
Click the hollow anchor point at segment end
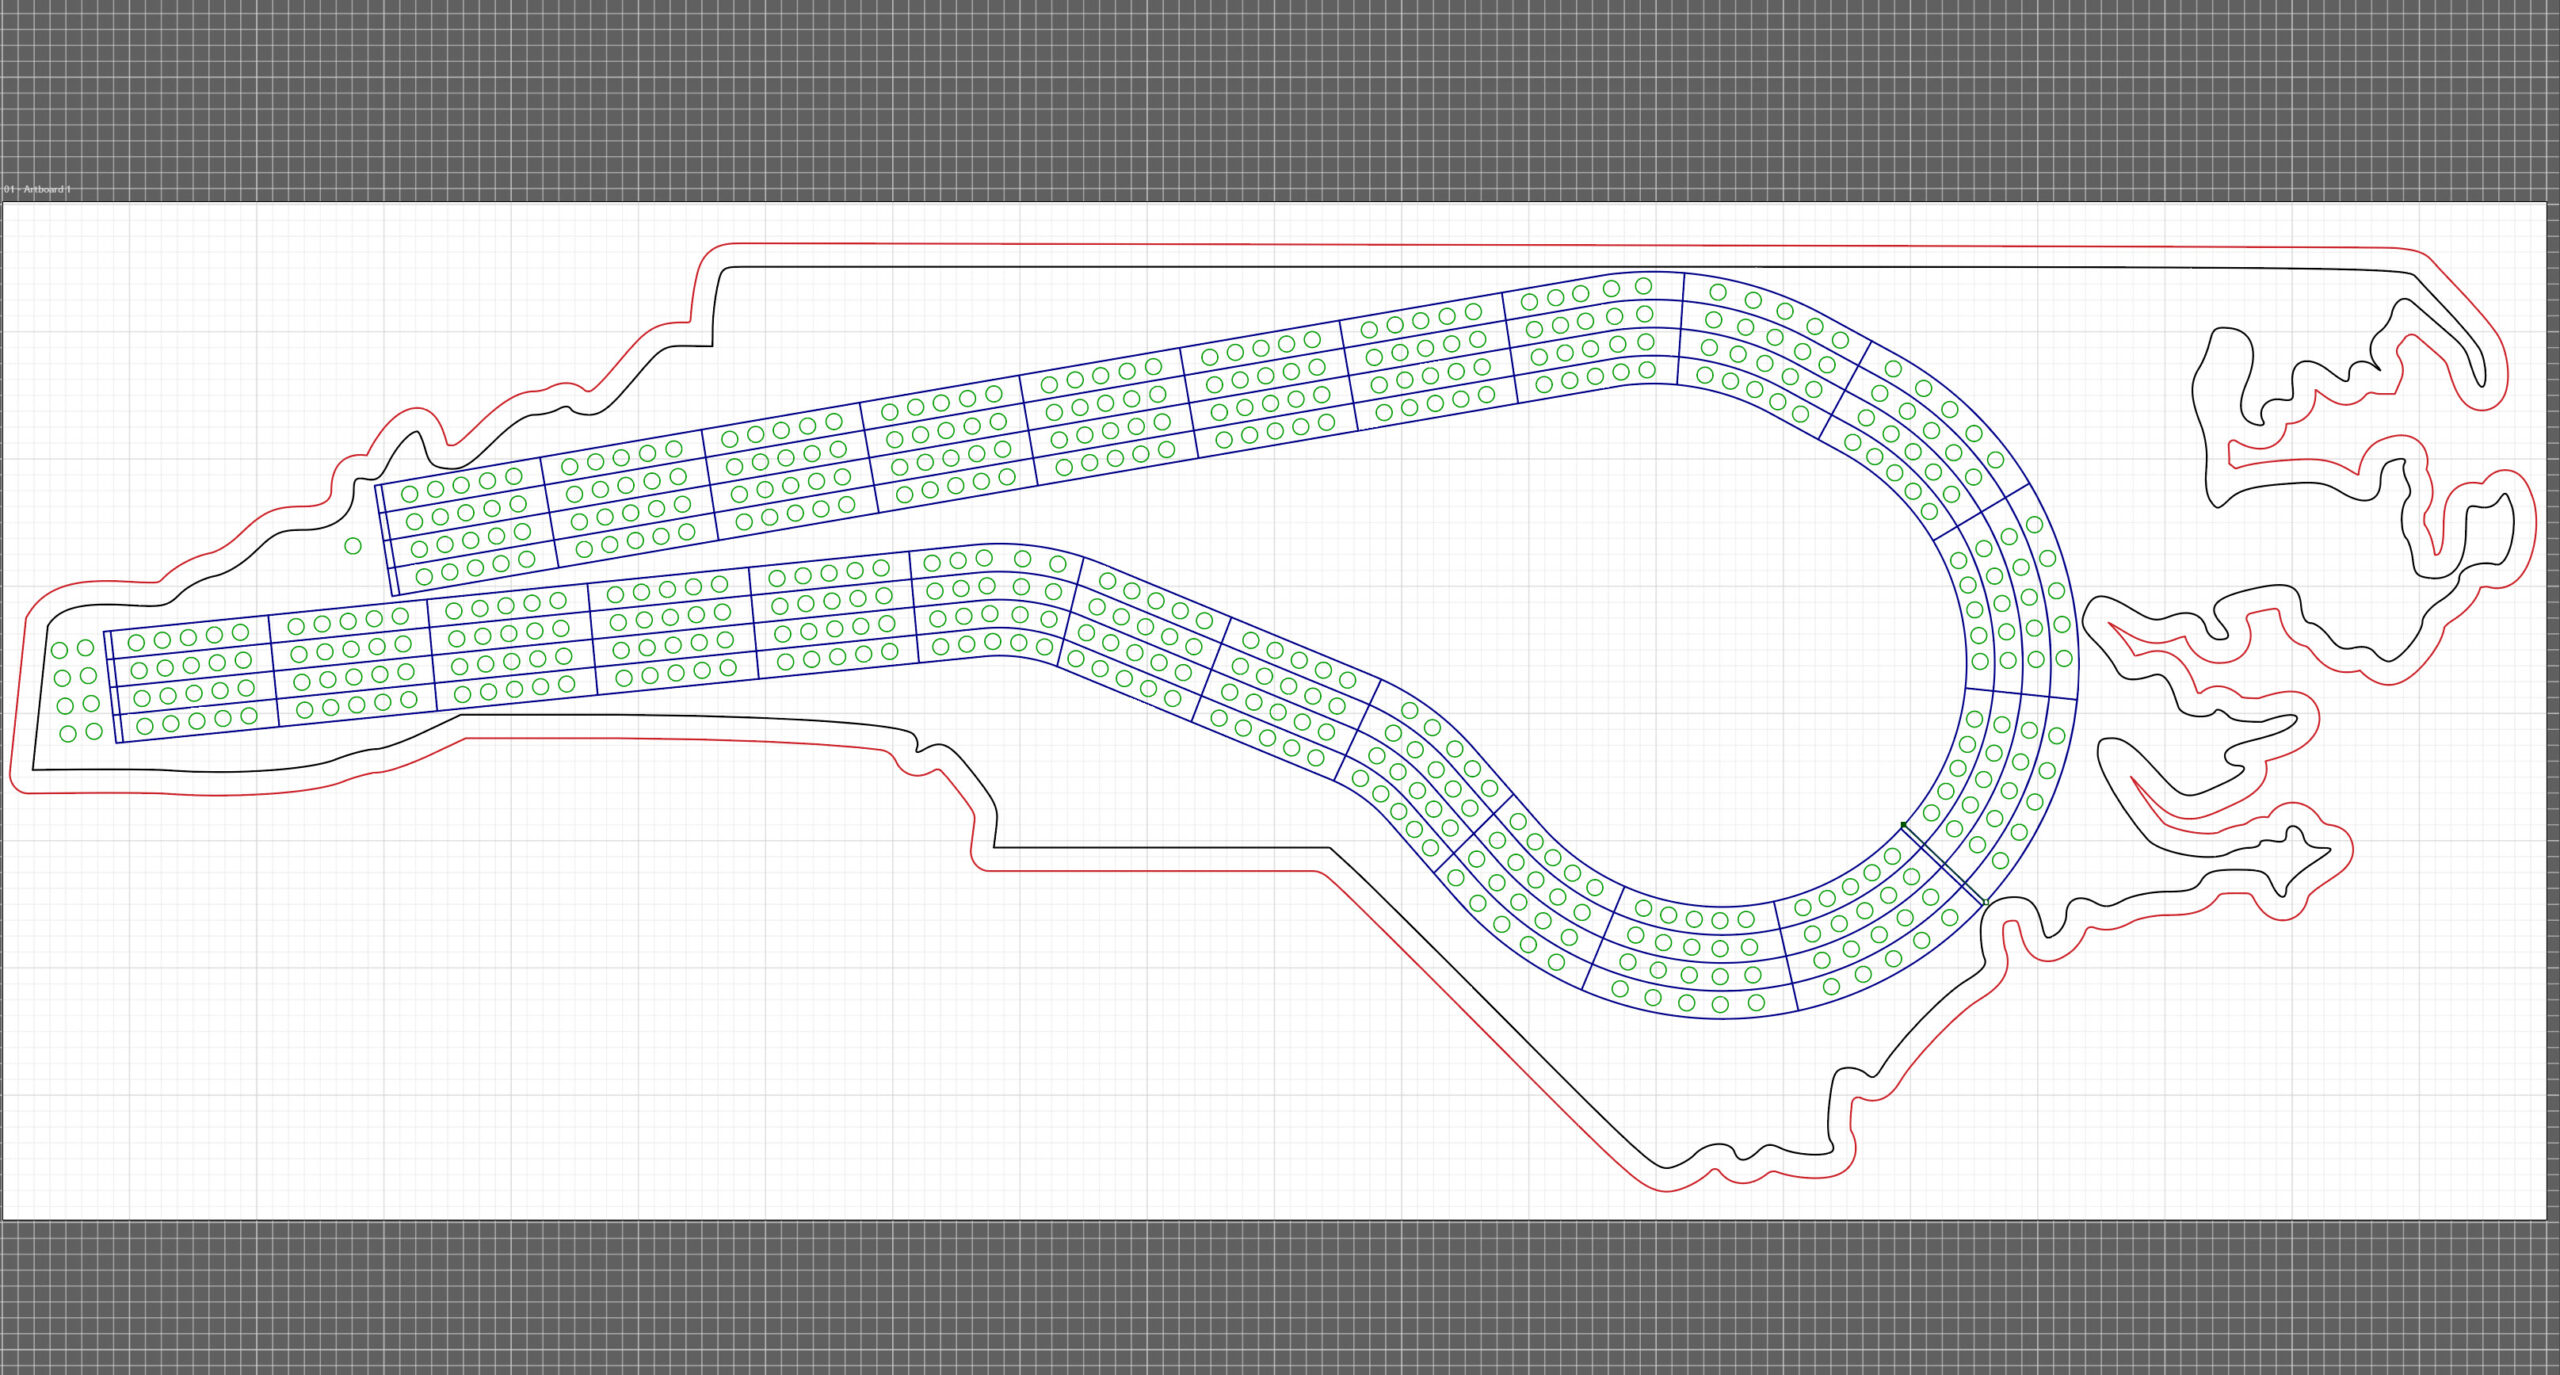tap(1985, 903)
